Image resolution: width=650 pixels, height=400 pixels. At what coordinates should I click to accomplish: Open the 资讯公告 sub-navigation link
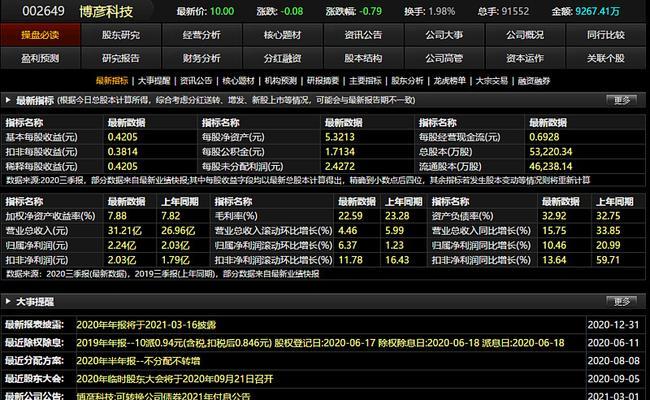click(x=196, y=81)
